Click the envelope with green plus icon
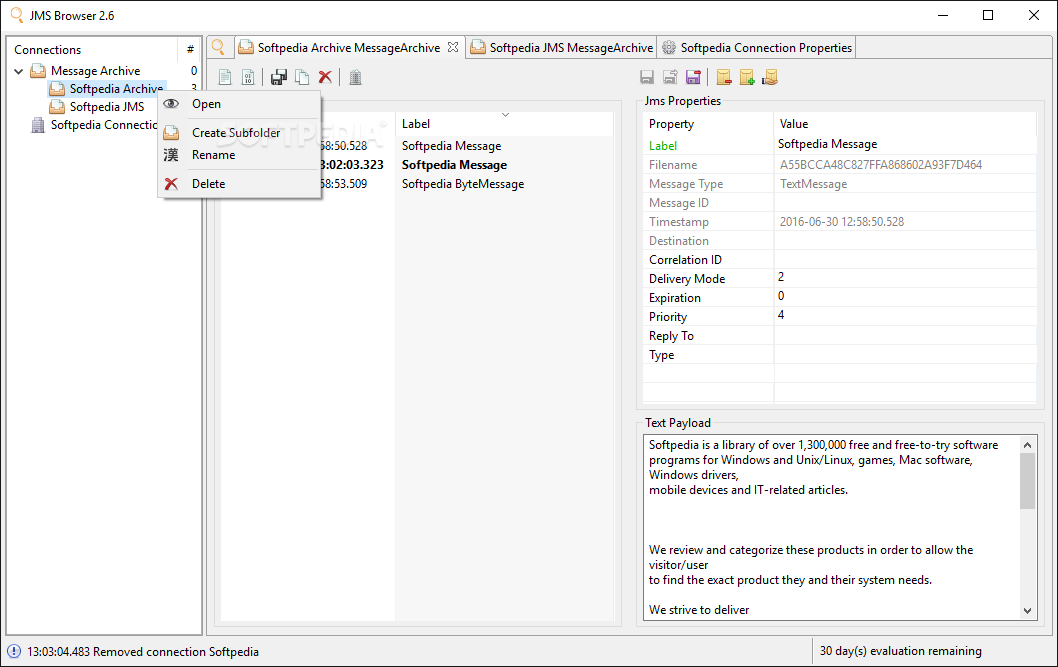Screen dimensions: 1058x667 tap(747, 78)
